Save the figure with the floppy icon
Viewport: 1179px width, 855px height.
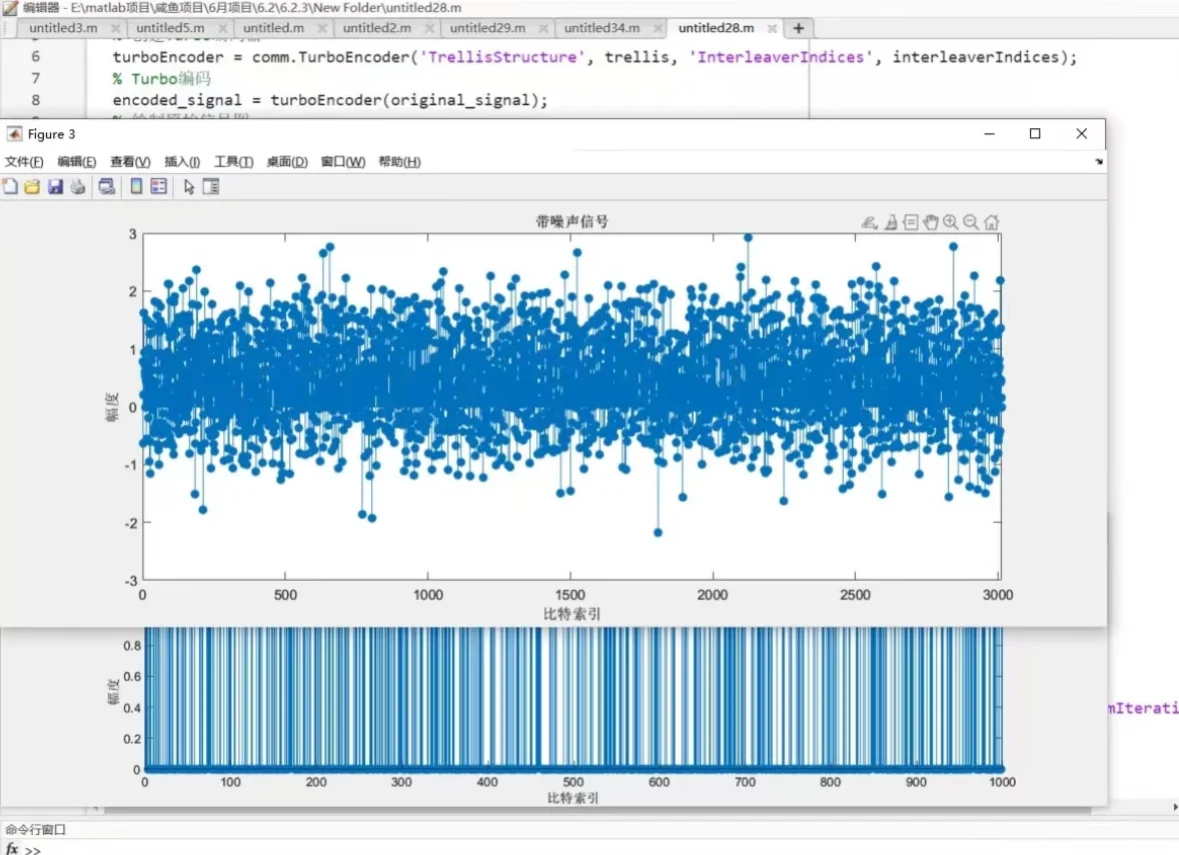pyautogui.click(x=55, y=186)
